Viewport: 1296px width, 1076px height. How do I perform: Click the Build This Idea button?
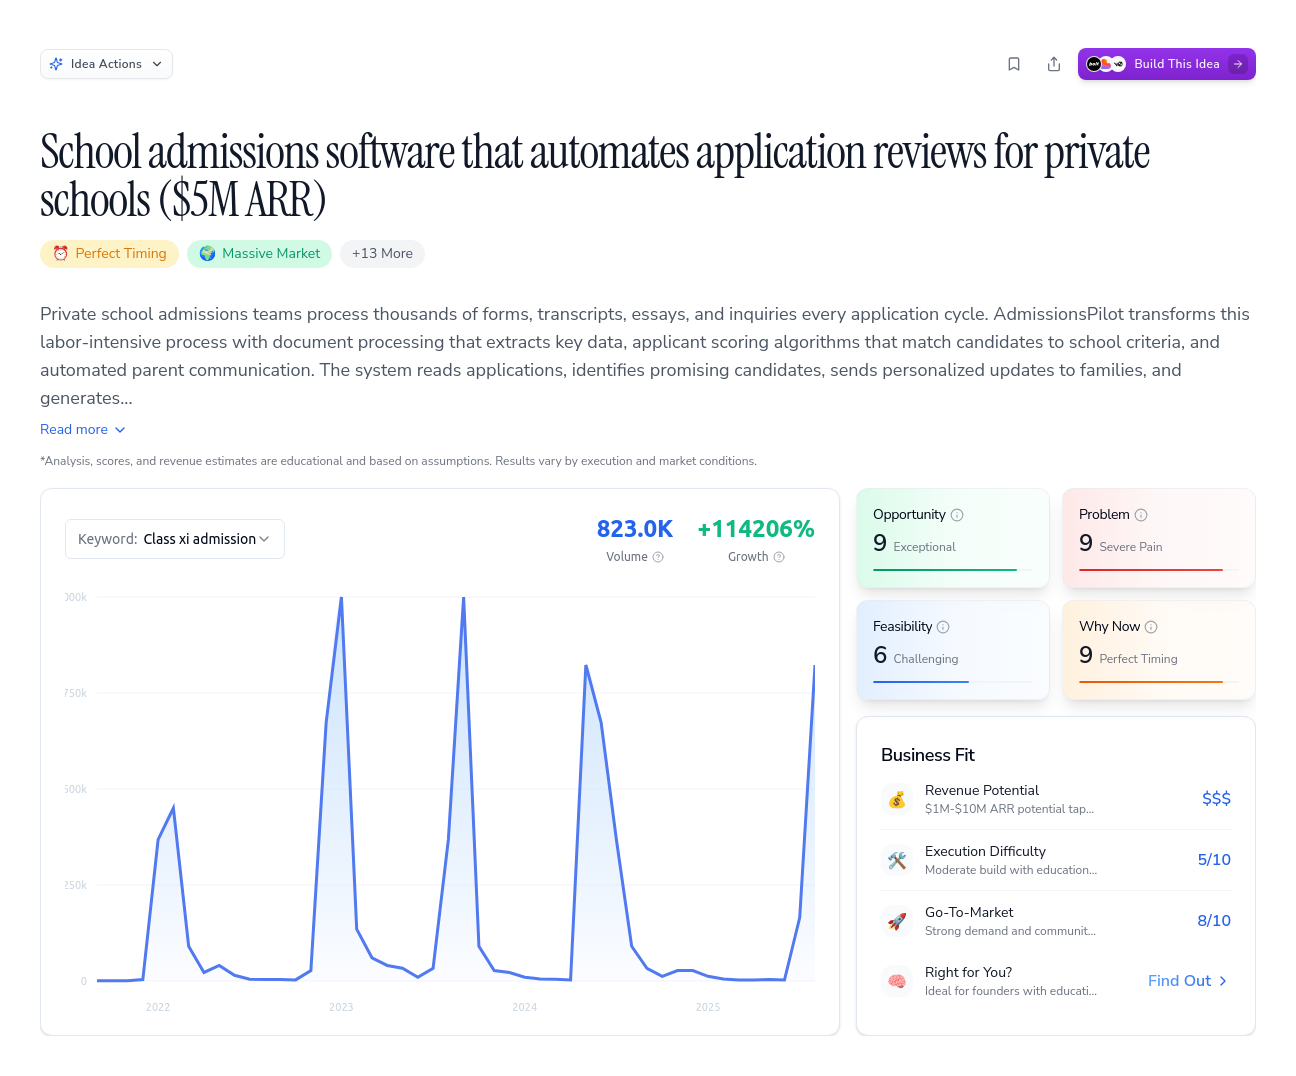[x=1166, y=64]
